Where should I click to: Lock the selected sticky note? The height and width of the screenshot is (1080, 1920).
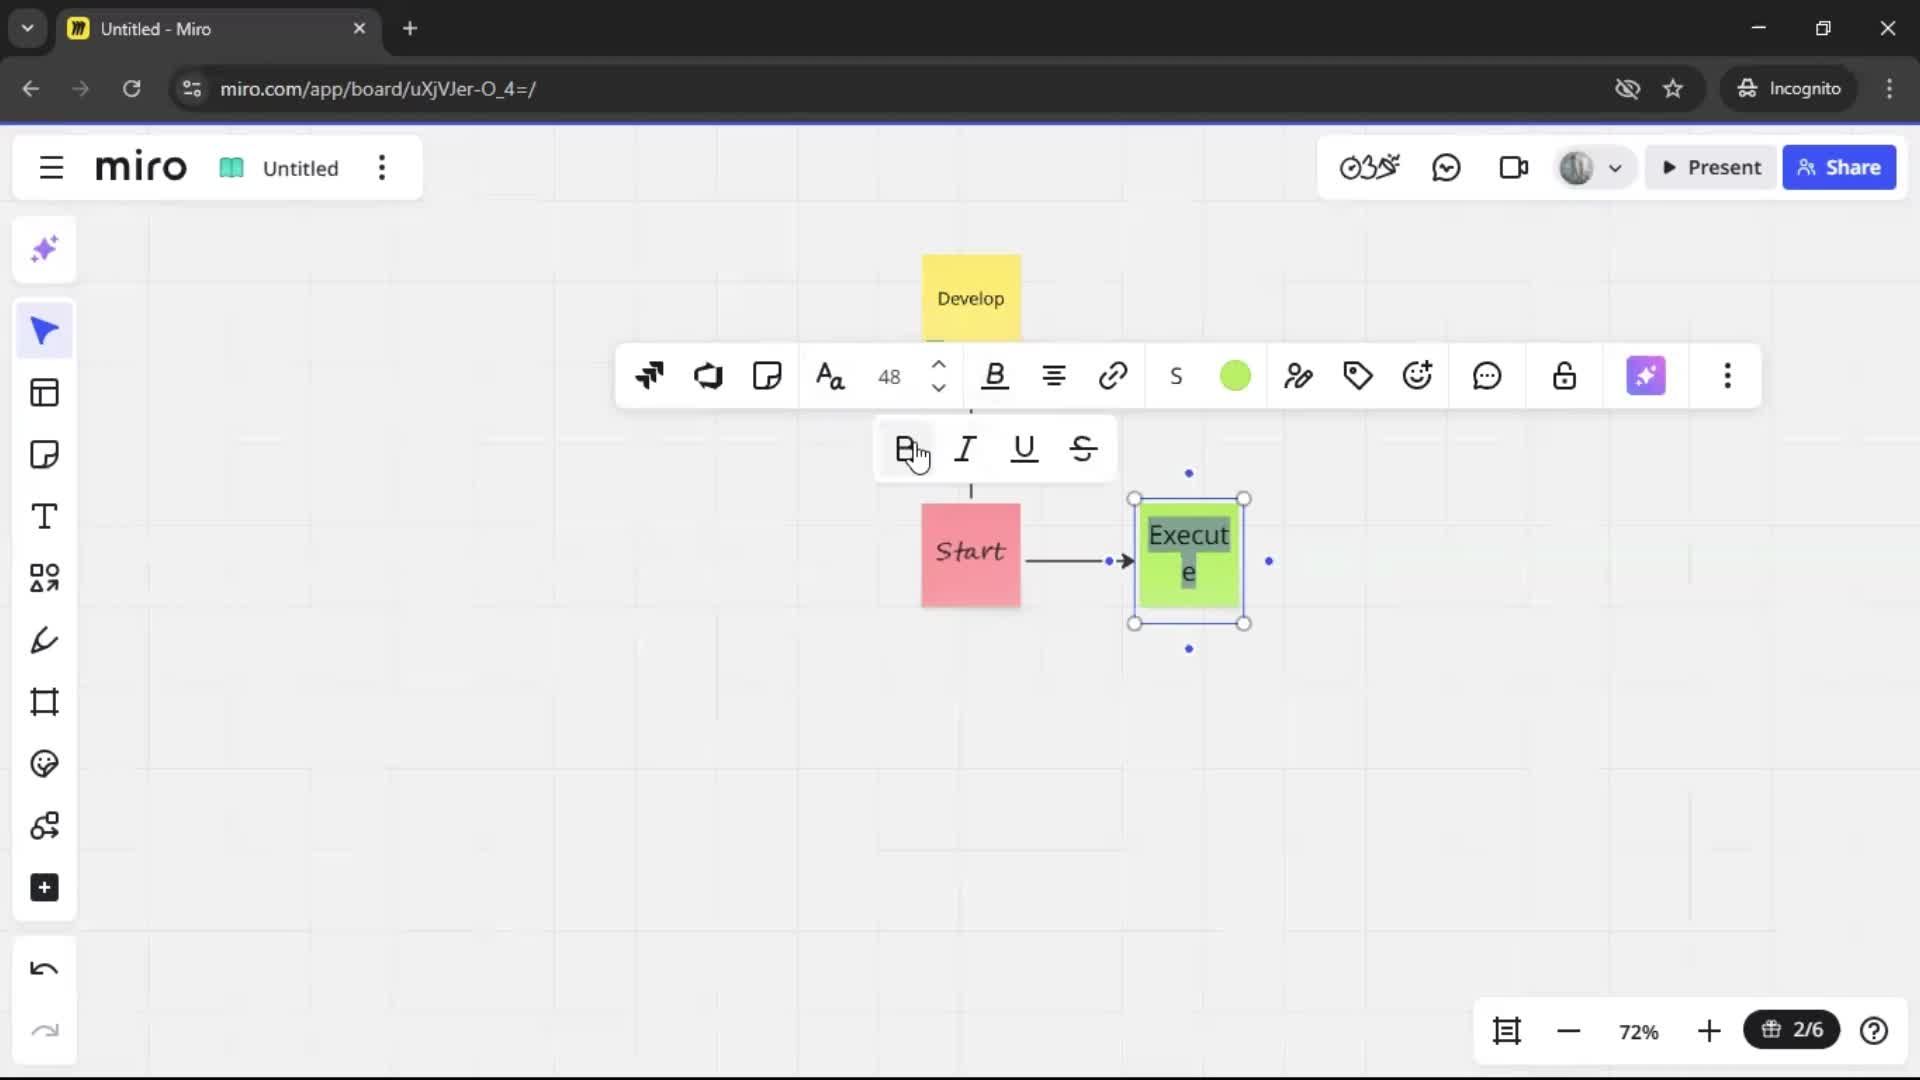[x=1564, y=376]
